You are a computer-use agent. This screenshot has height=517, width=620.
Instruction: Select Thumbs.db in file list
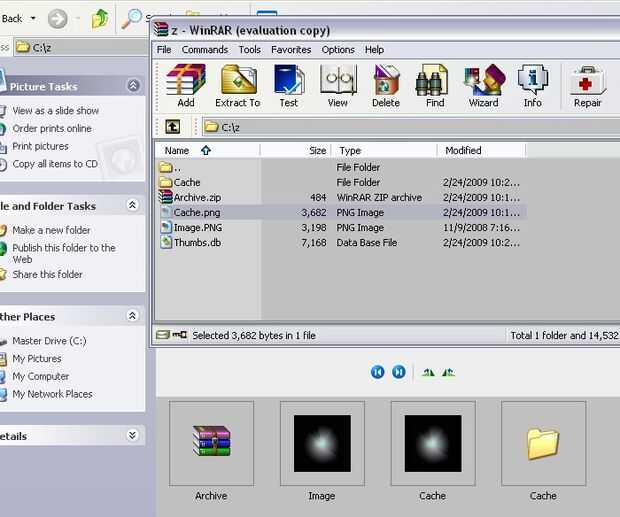[342, 243]
